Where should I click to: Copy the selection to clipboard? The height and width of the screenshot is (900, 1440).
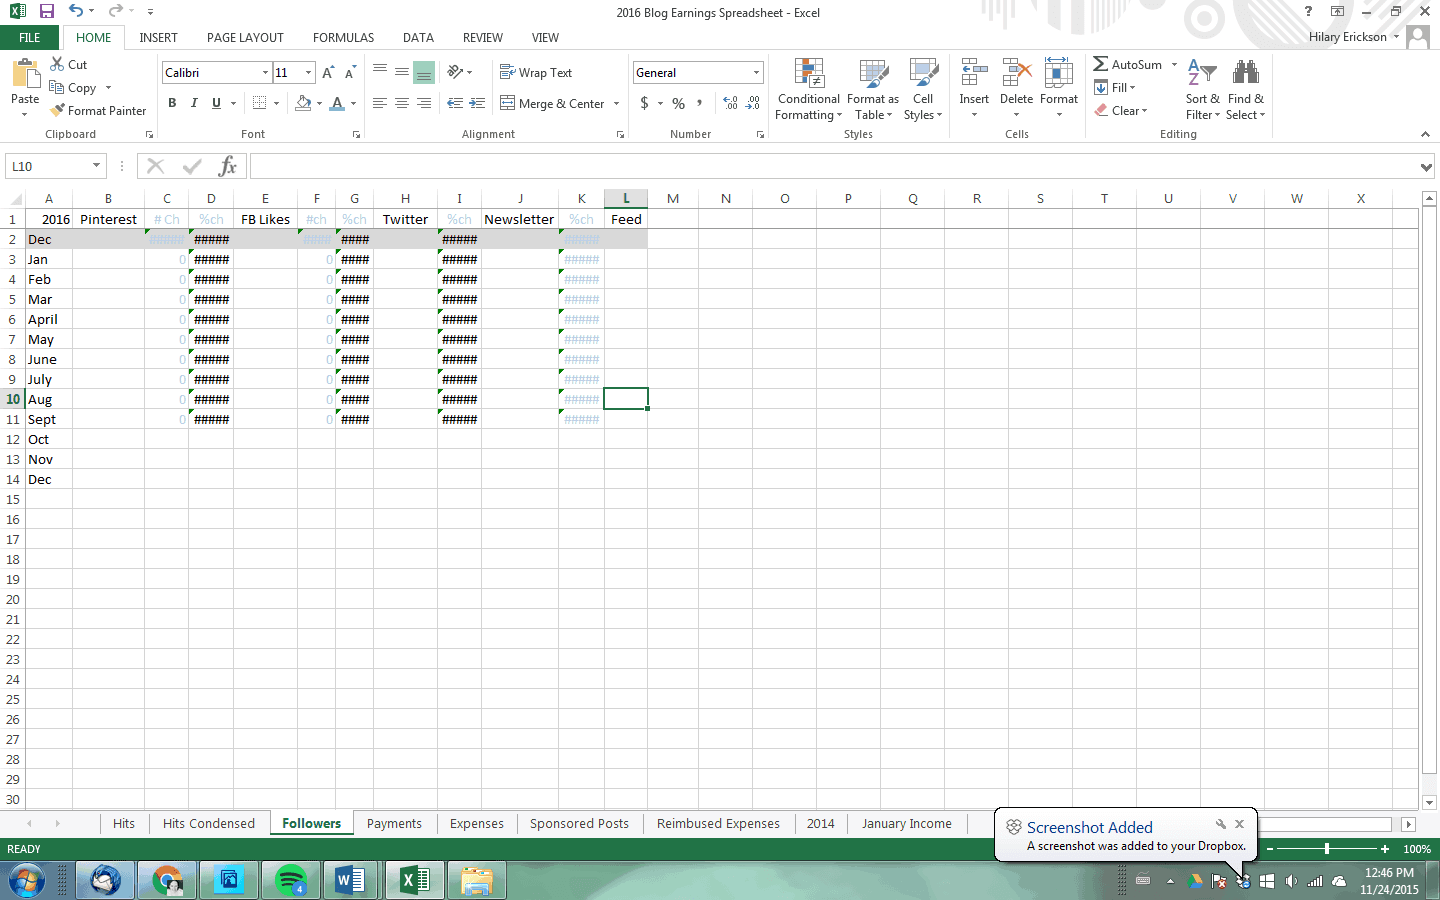coord(73,88)
